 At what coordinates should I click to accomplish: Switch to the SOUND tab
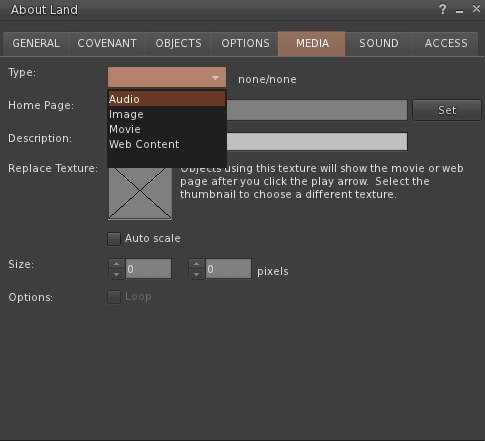(379, 43)
